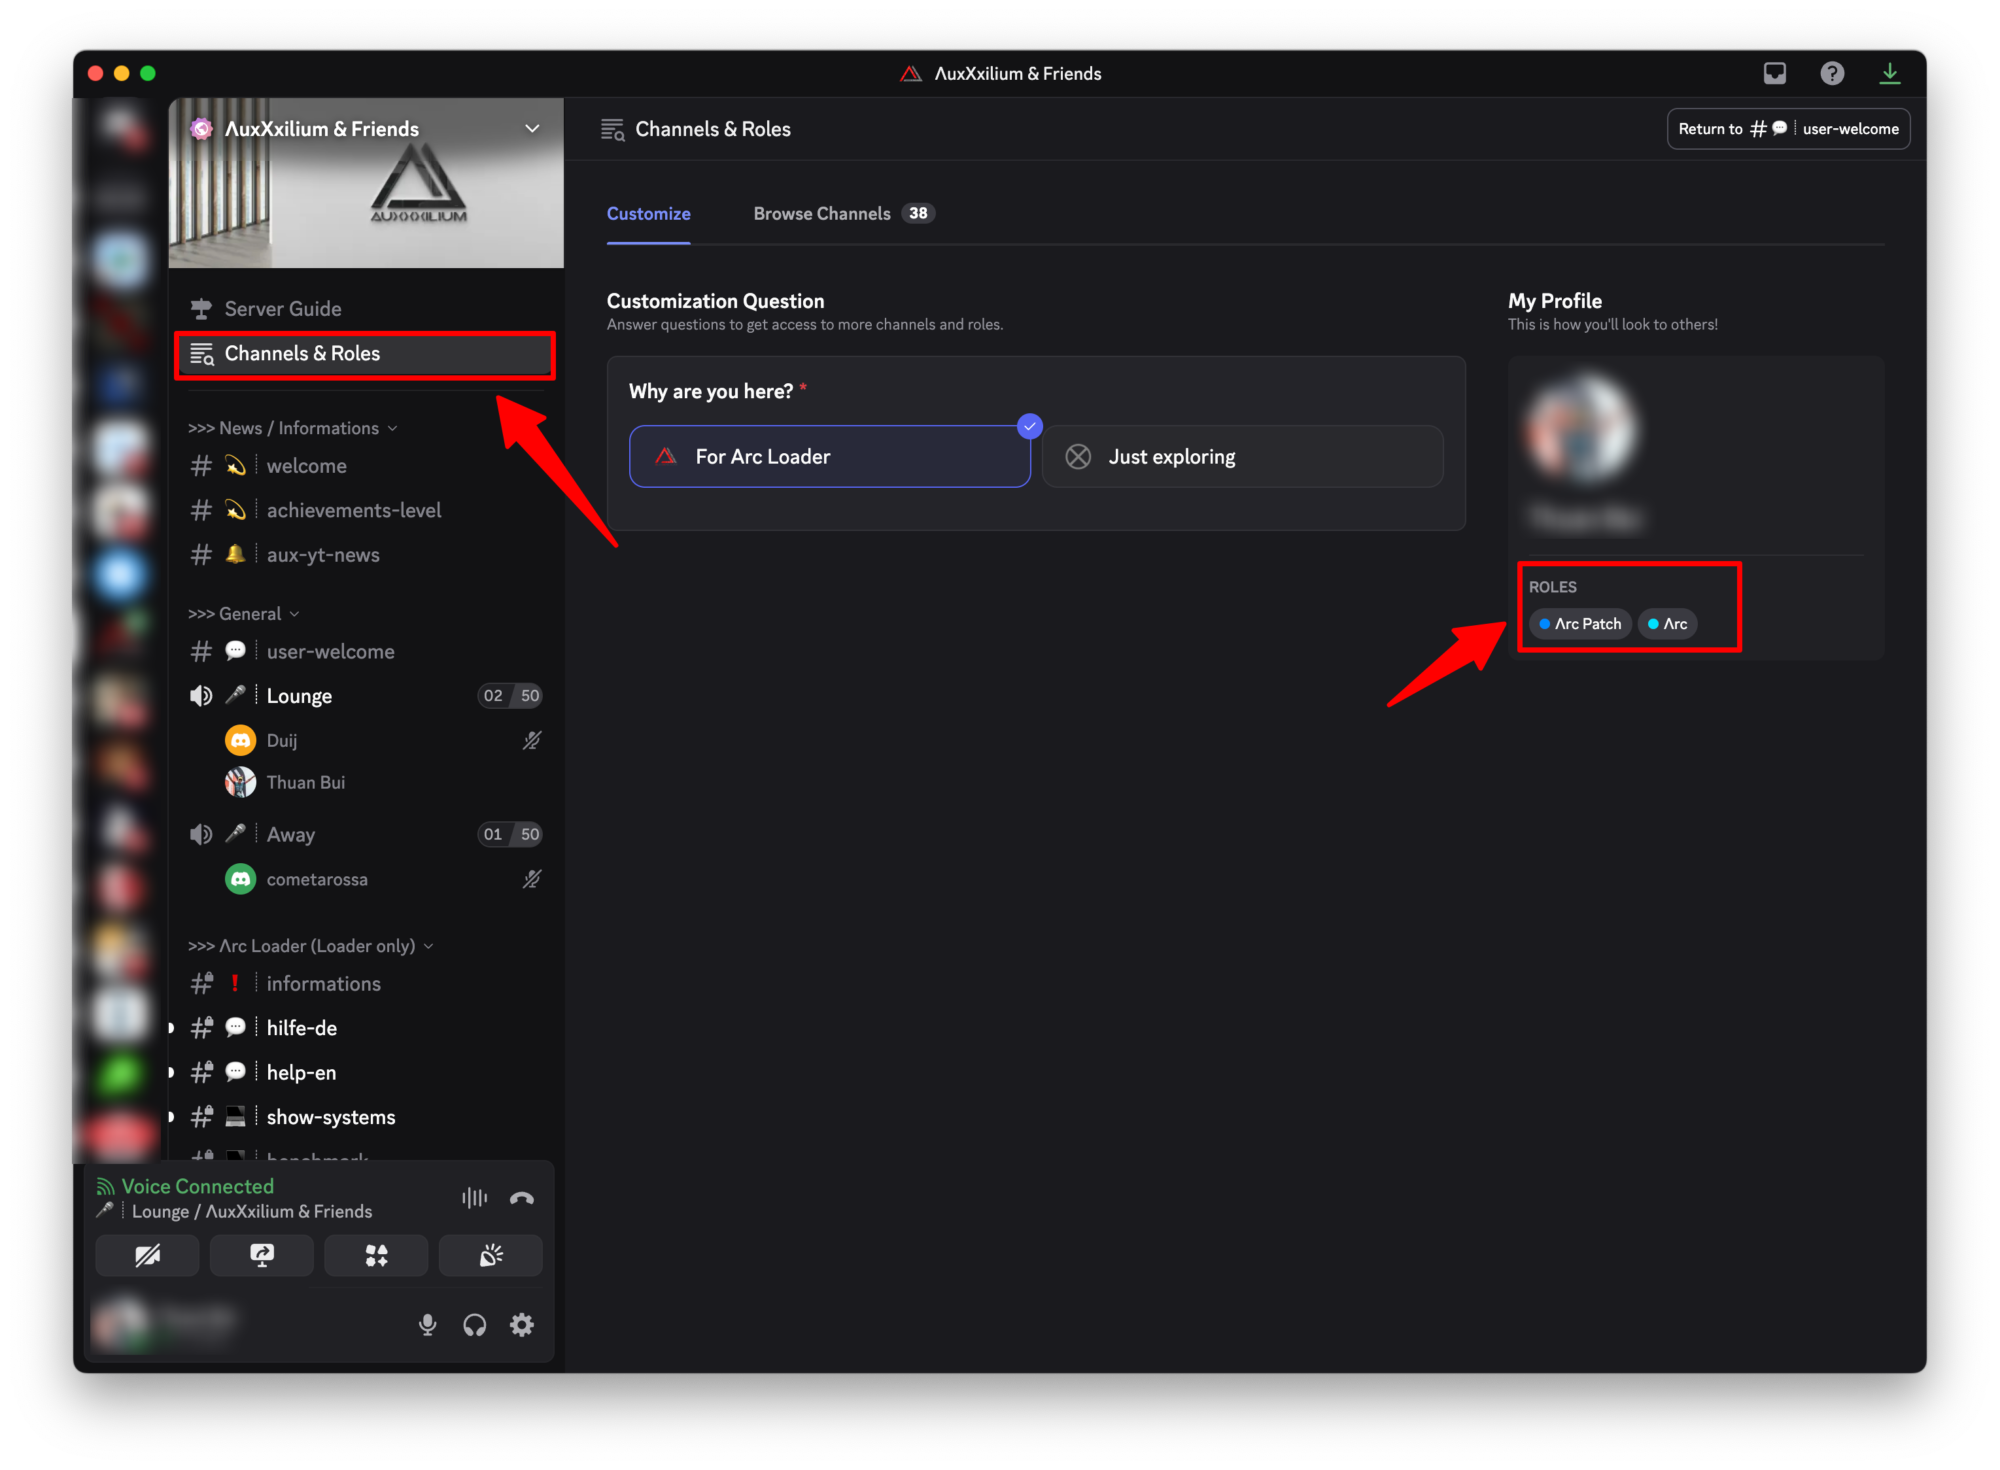Open the soundboard icon button

490,1255
